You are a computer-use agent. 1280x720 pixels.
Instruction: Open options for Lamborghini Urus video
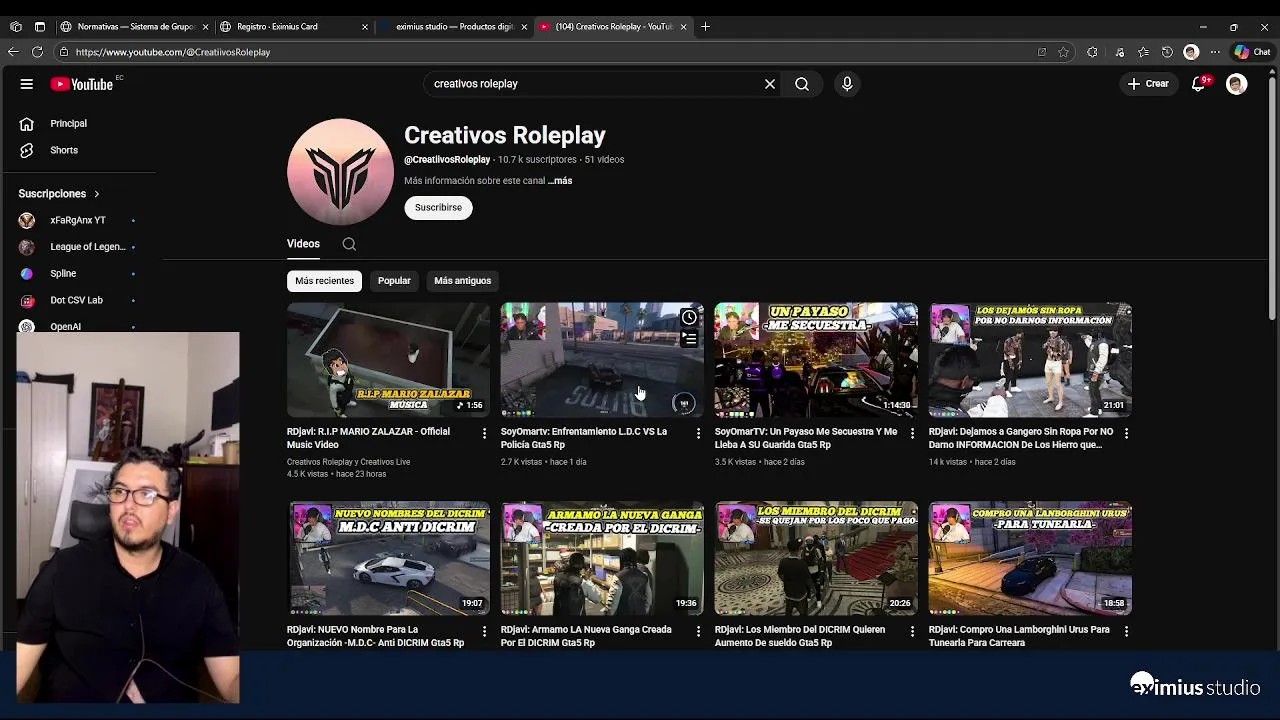pyautogui.click(x=1126, y=631)
